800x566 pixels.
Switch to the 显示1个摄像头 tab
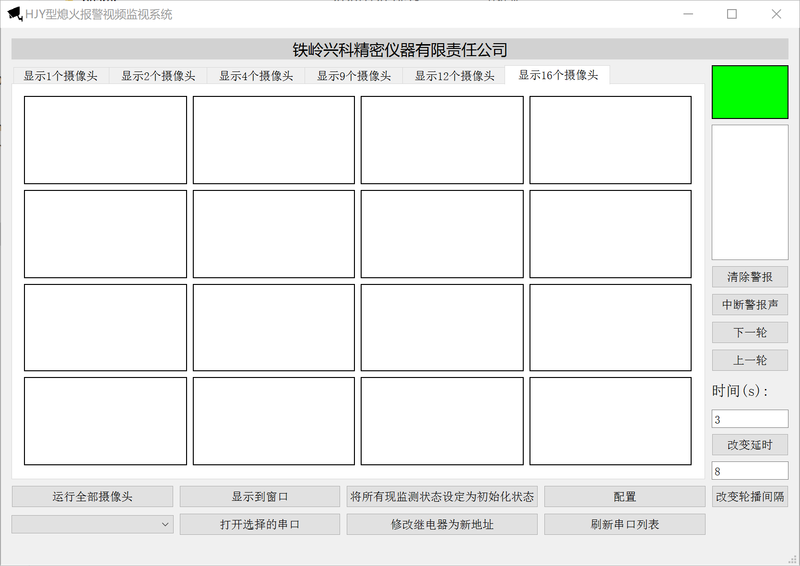[60, 76]
